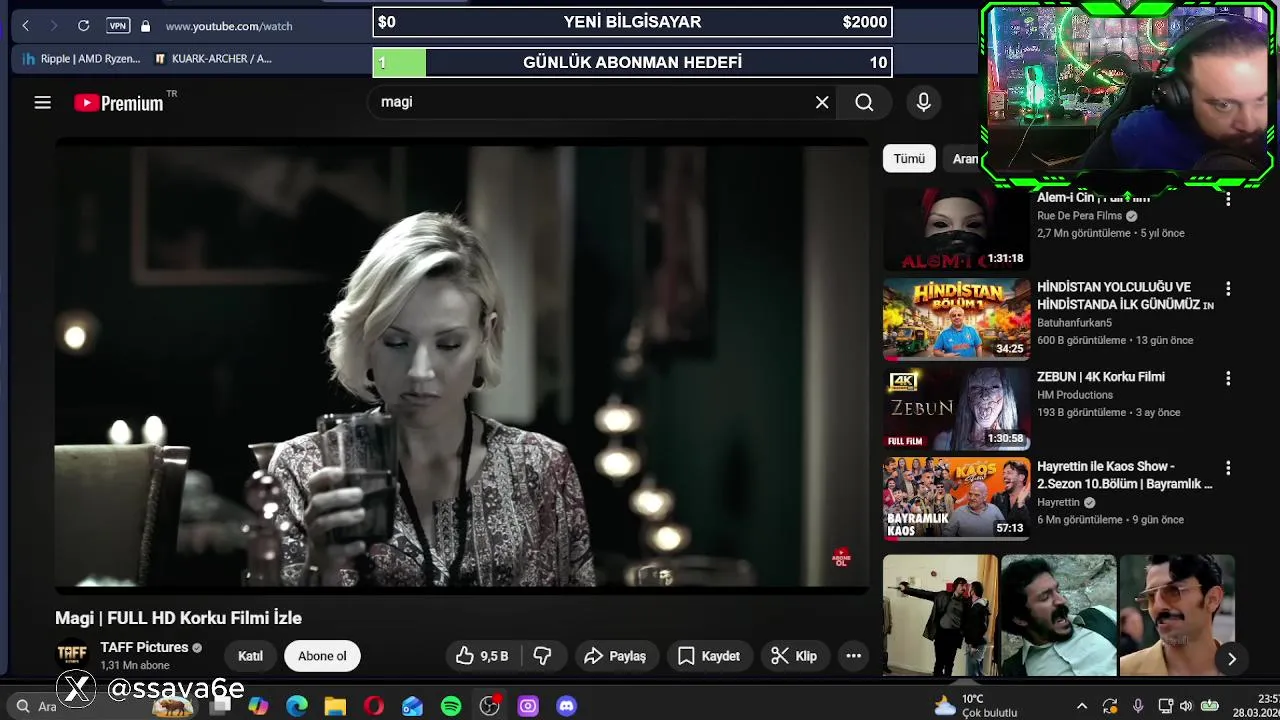Open volume control in system tray

click(x=1186, y=706)
